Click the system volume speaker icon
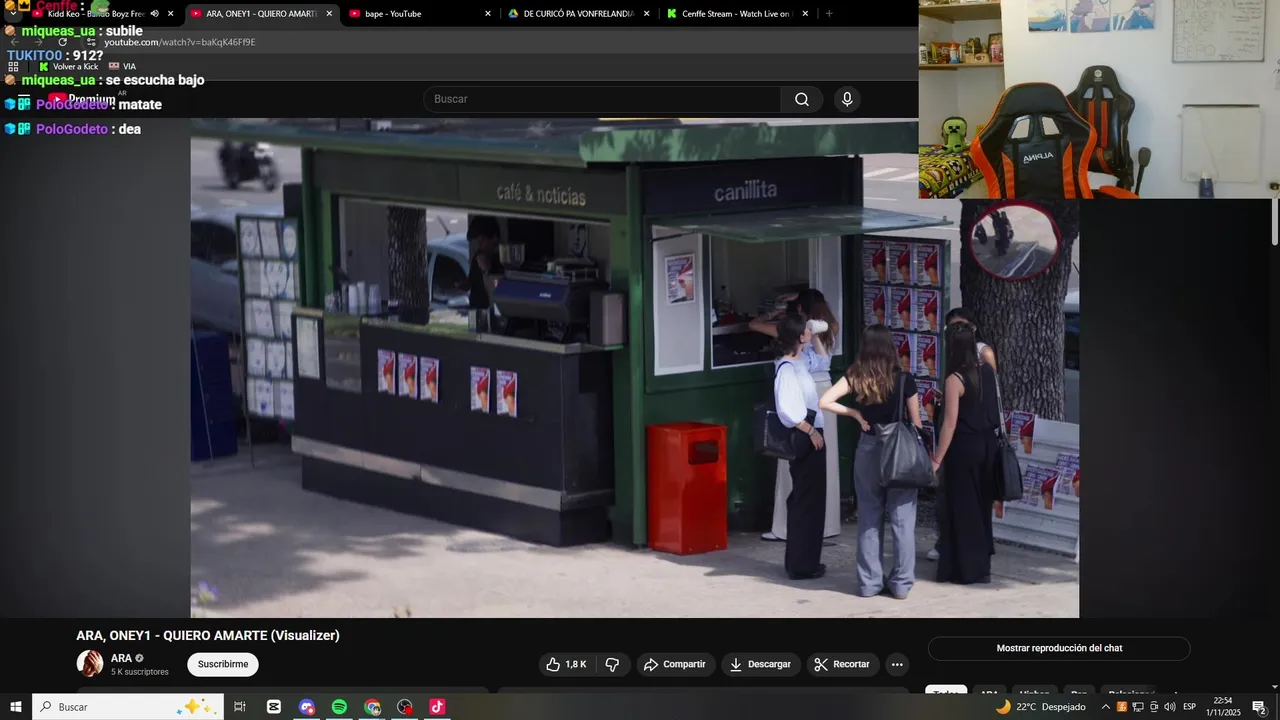Viewport: 1280px width, 720px height. 1169,707
